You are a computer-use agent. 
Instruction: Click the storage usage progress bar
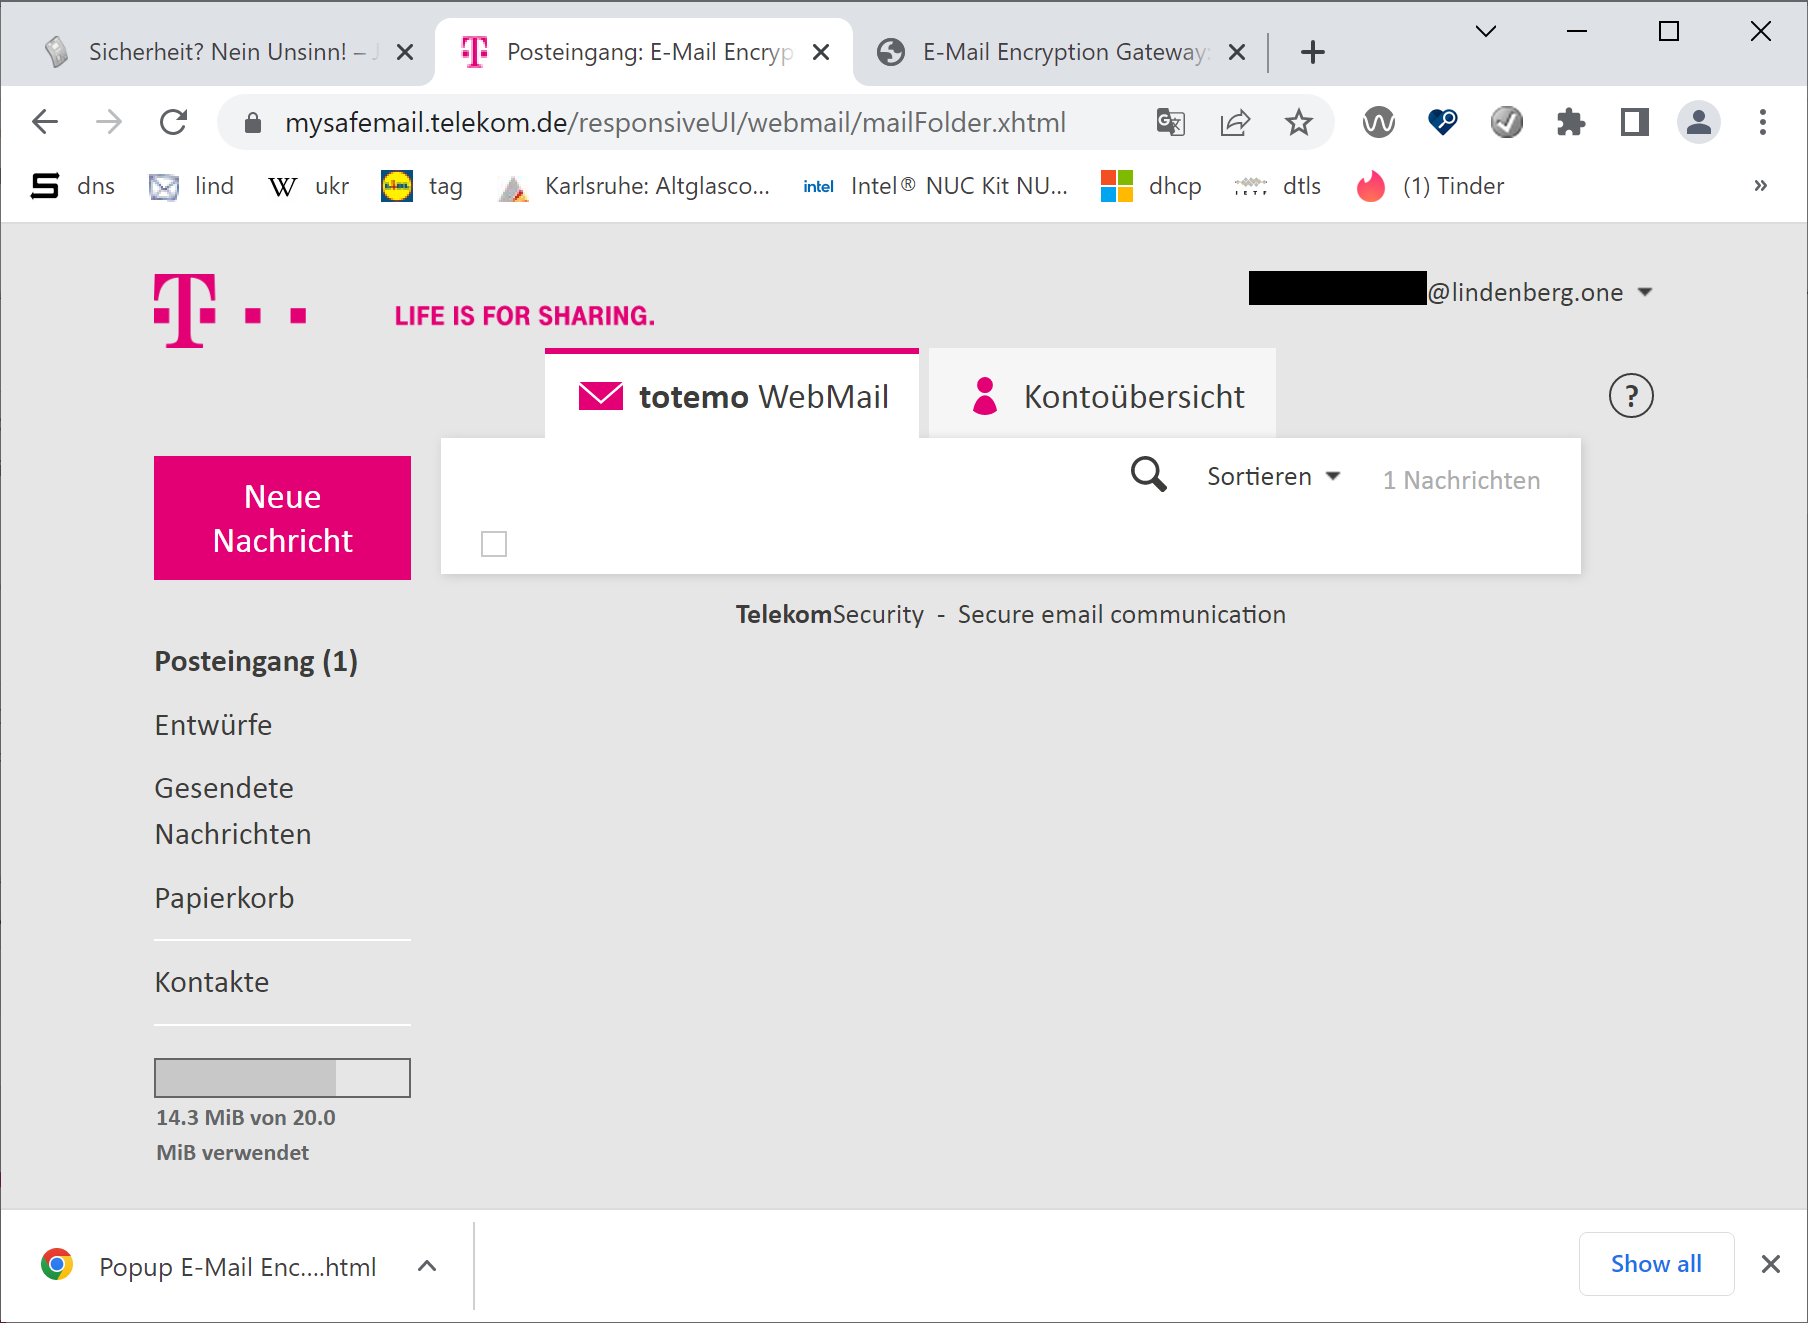click(x=282, y=1078)
